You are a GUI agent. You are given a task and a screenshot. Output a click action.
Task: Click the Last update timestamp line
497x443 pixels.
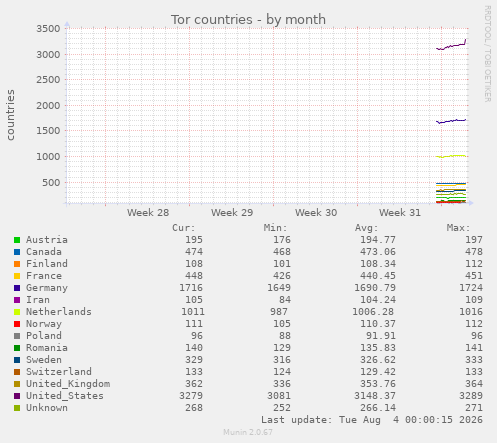[x=372, y=420]
